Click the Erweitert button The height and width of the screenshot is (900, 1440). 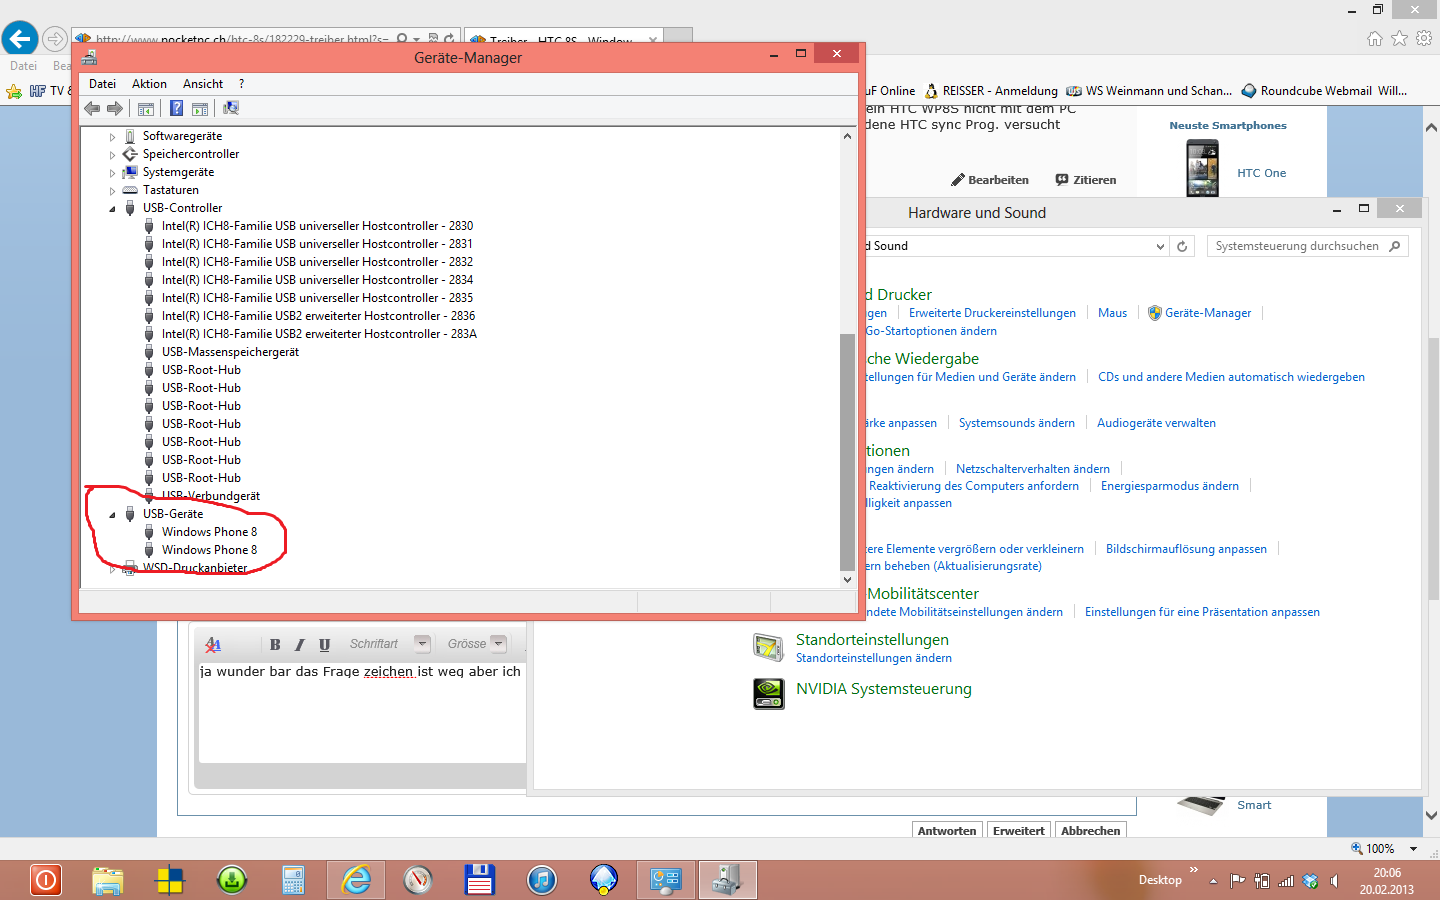pos(1018,830)
